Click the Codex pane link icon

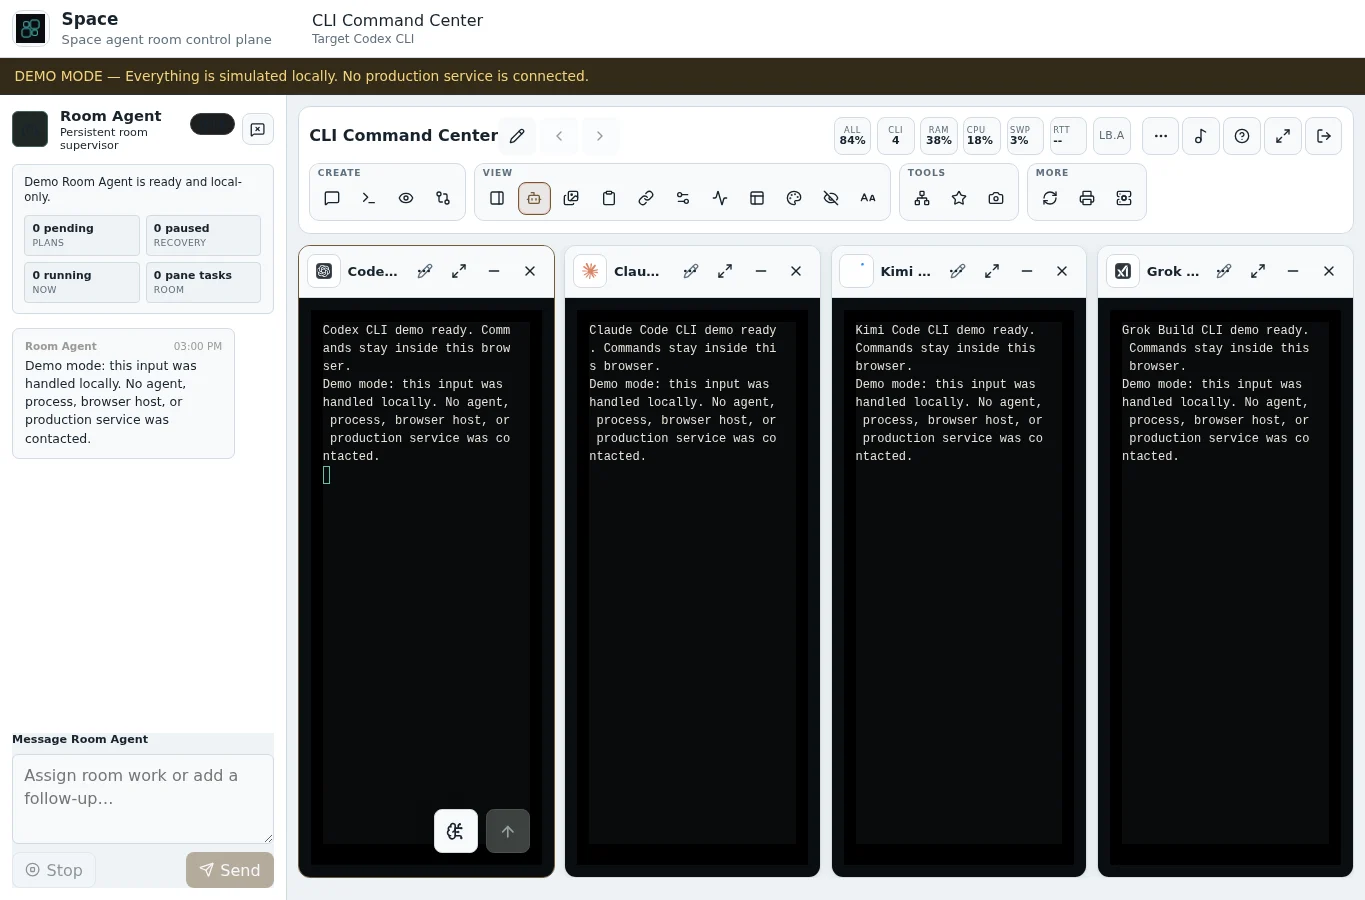(x=425, y=271)
